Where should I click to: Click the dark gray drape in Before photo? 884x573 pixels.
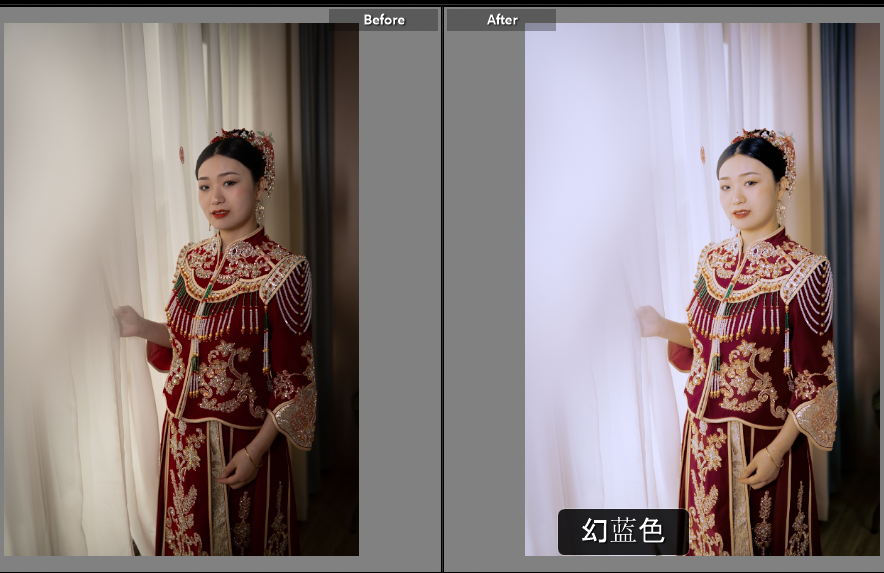pyautogui.click(x=317, y=150)
